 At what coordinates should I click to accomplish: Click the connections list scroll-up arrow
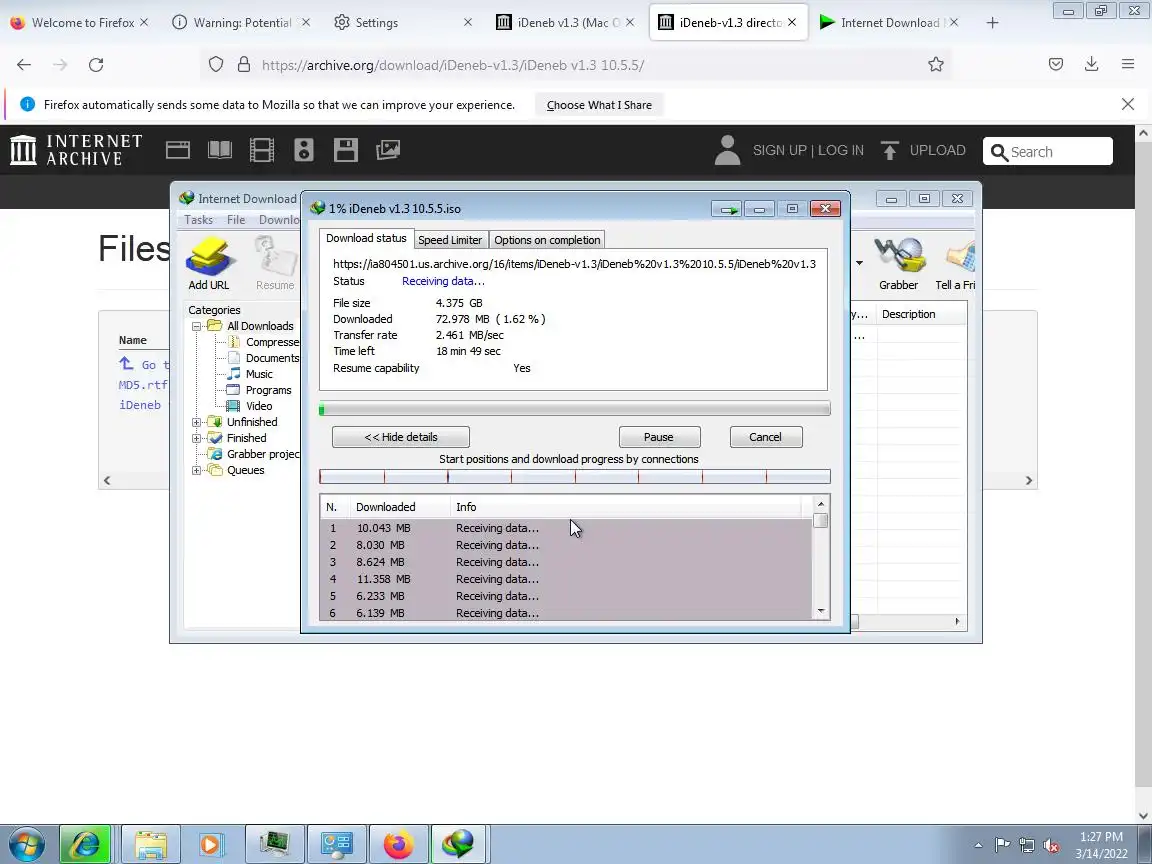pos(821,504)
